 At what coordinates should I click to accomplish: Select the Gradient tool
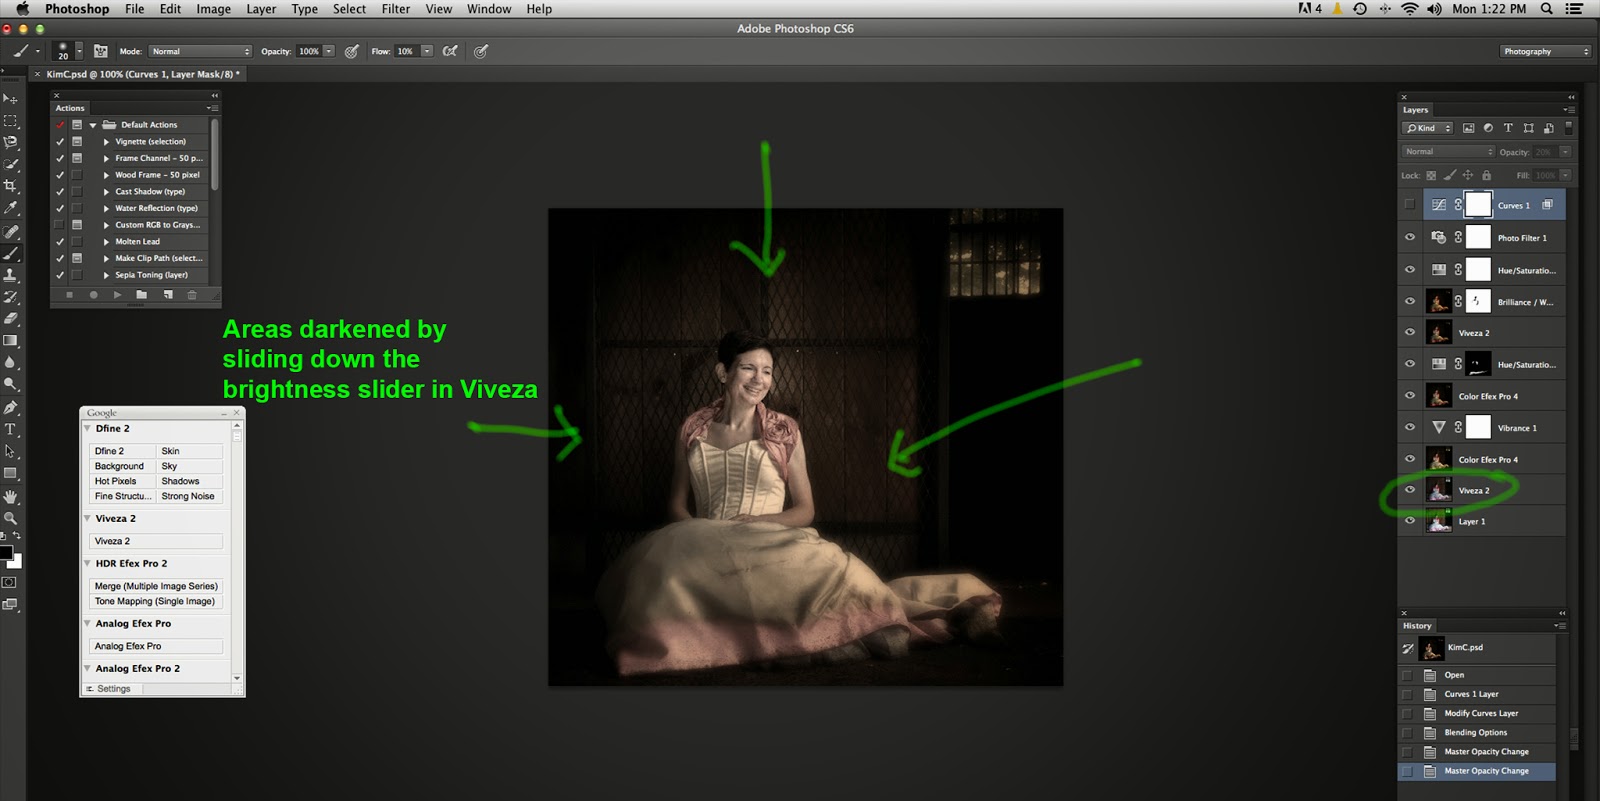pos(10,340)
